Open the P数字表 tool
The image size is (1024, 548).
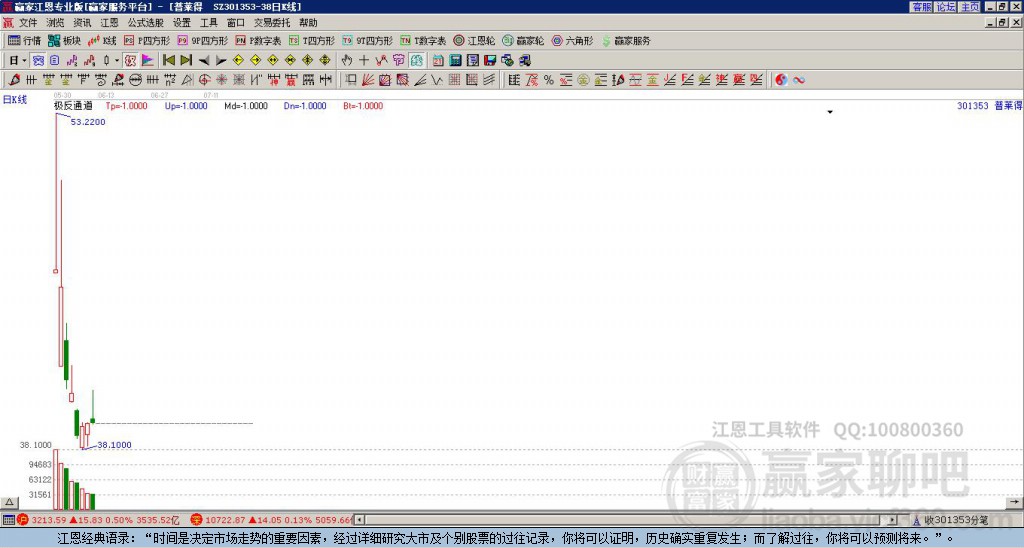tap(258, 40)
